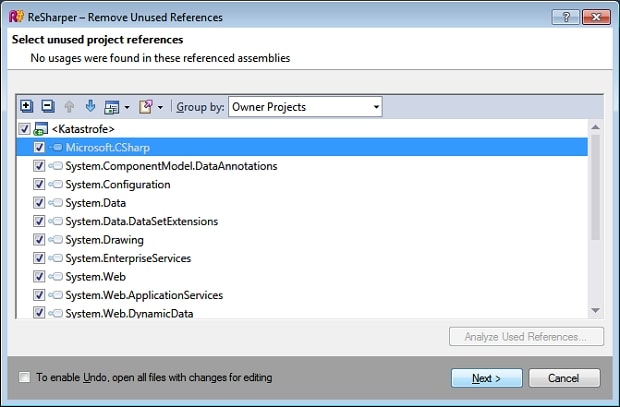Viewport: 620px width, 407px height.
Task: Select System.EnterpriseServices row
Action: (x=302, y=258)
